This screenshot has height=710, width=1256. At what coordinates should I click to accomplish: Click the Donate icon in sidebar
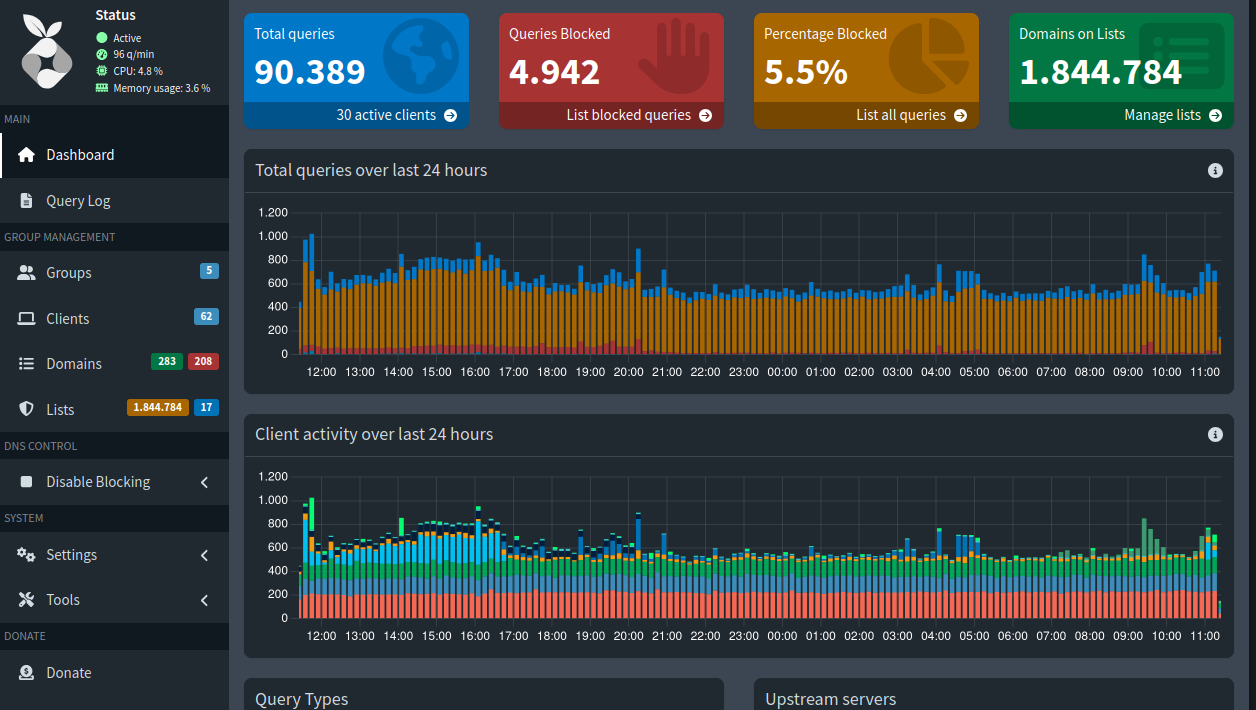pyautogui.click(x=26, y=673)
